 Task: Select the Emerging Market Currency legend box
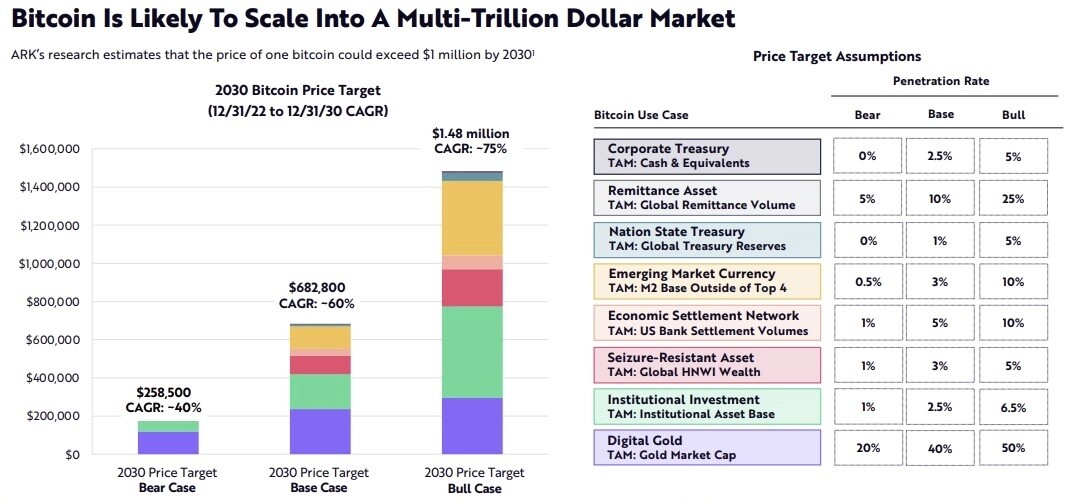click(x=707, y=281)
